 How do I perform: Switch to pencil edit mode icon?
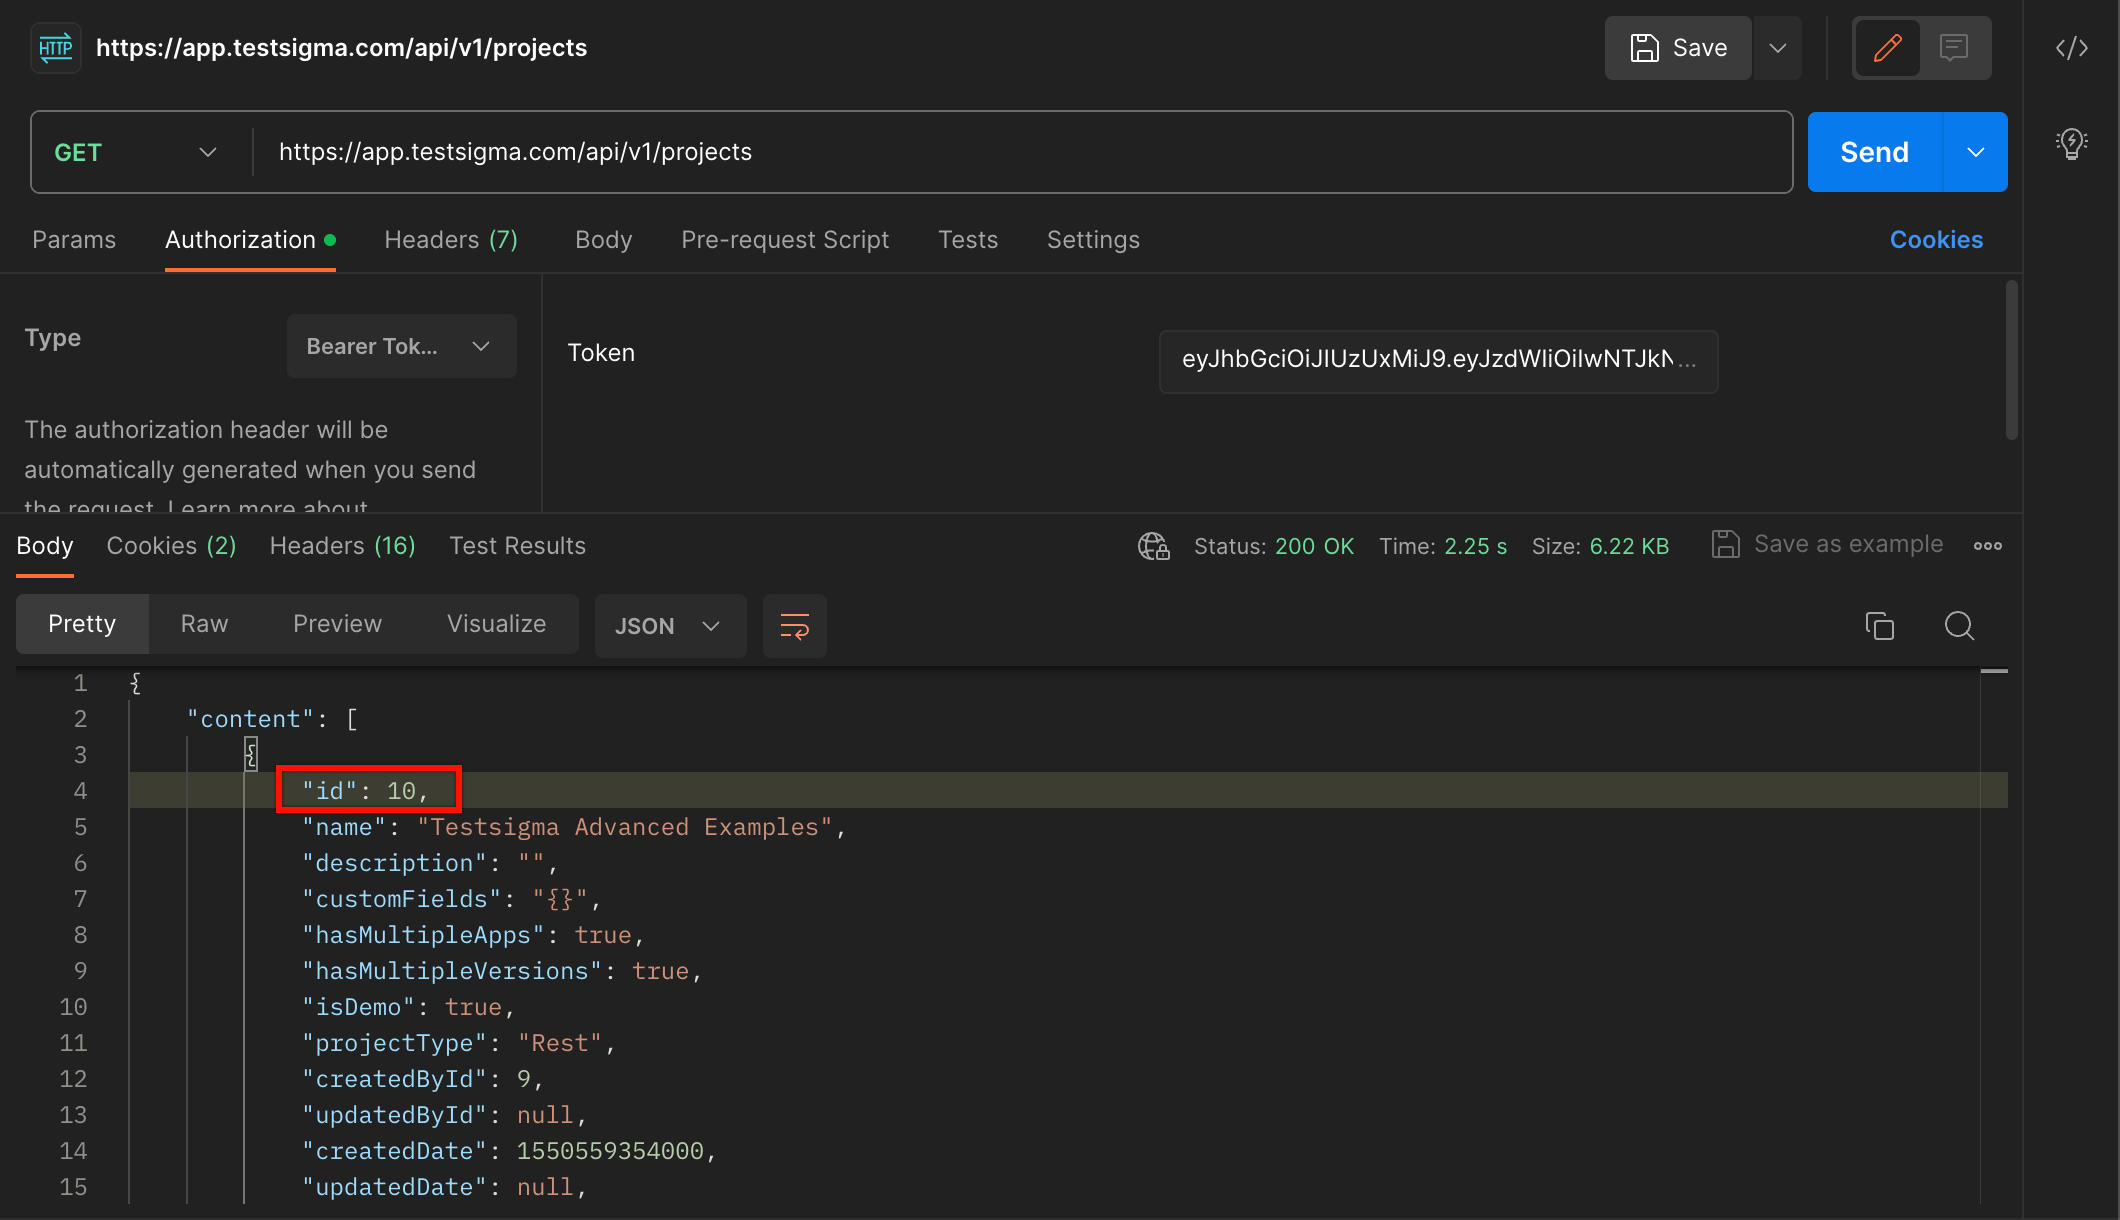click(1887, 48)
